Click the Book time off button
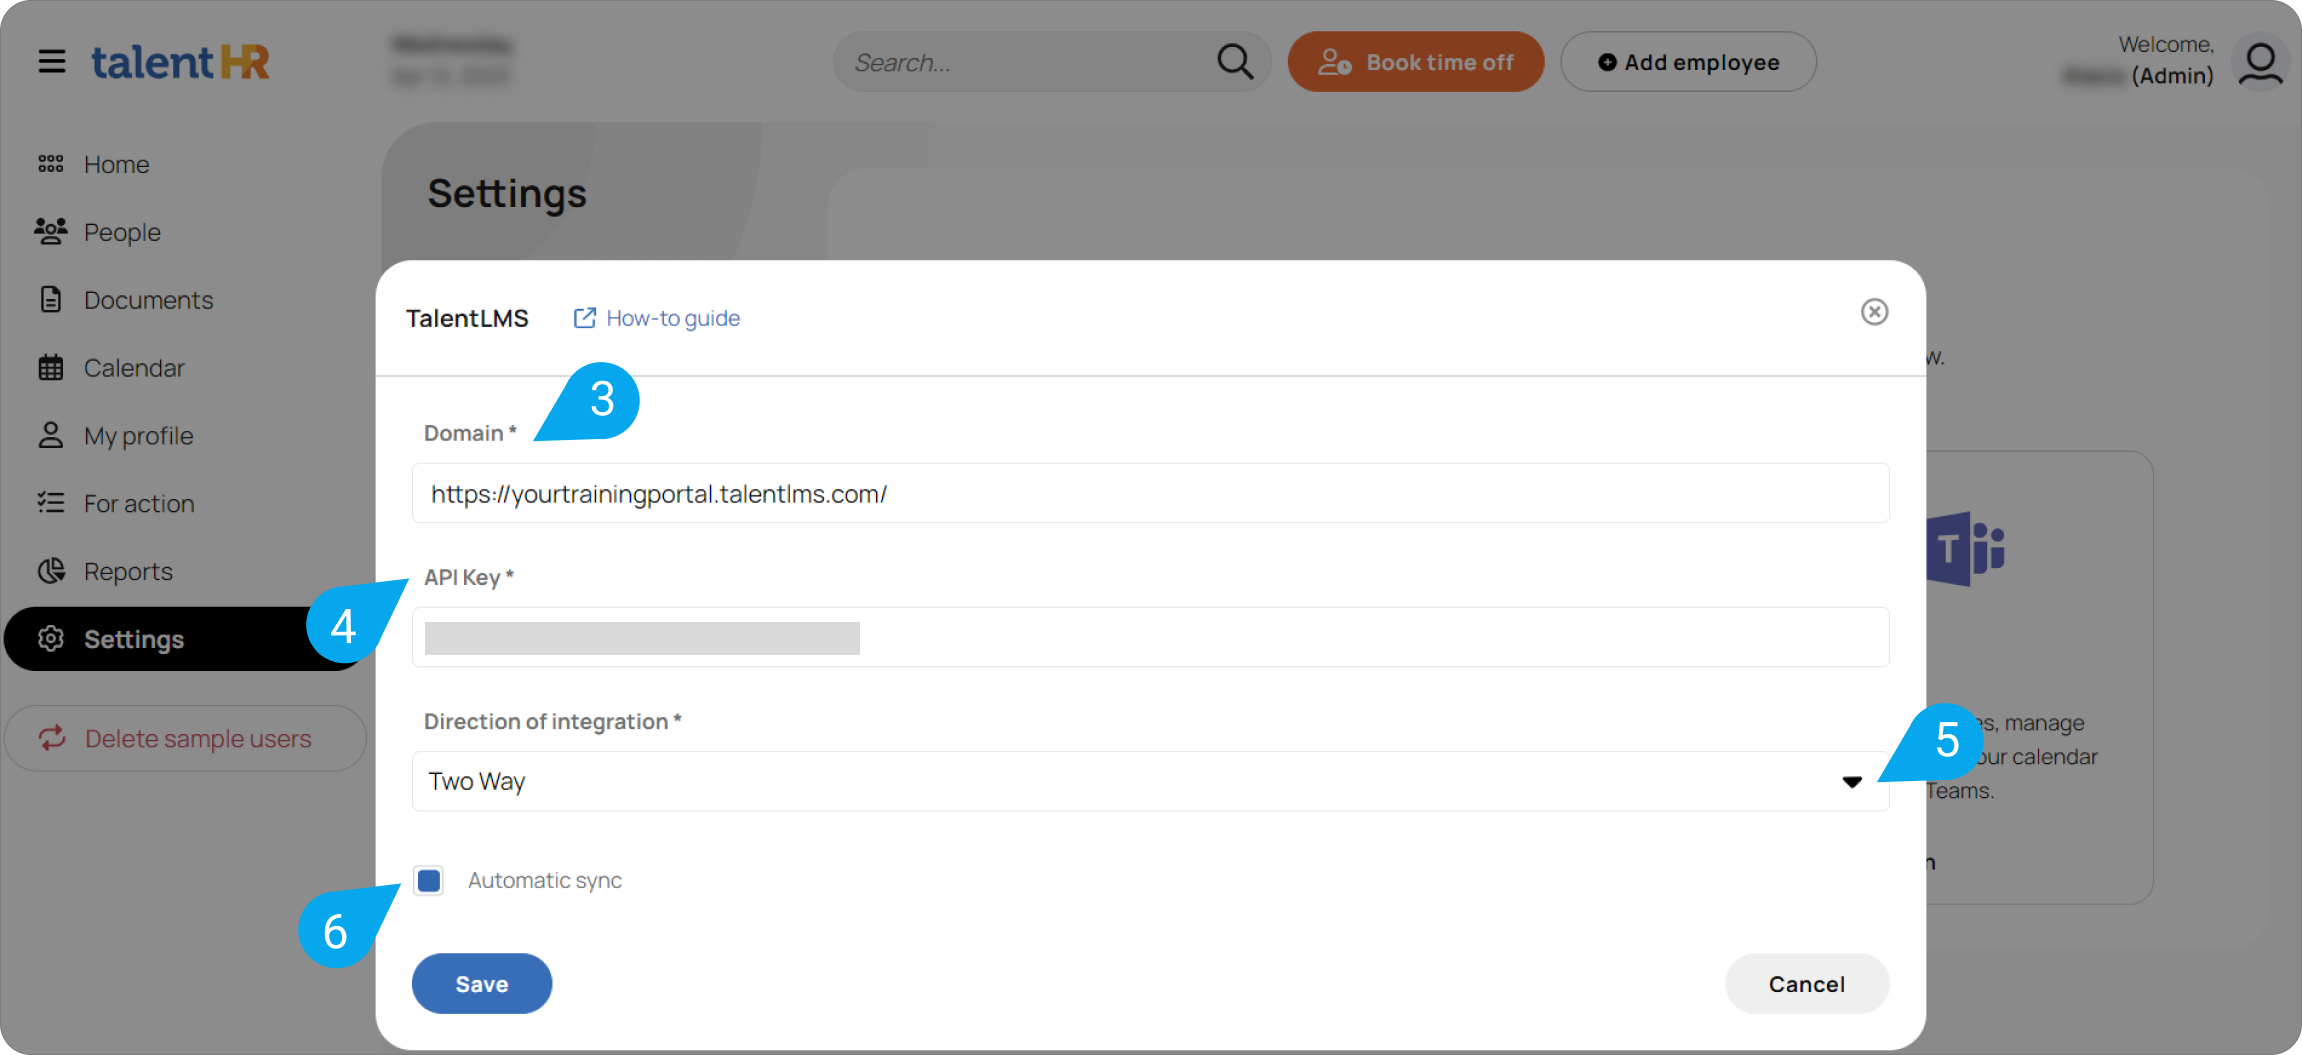The image size is (2302, 1055). point(1415,62)
